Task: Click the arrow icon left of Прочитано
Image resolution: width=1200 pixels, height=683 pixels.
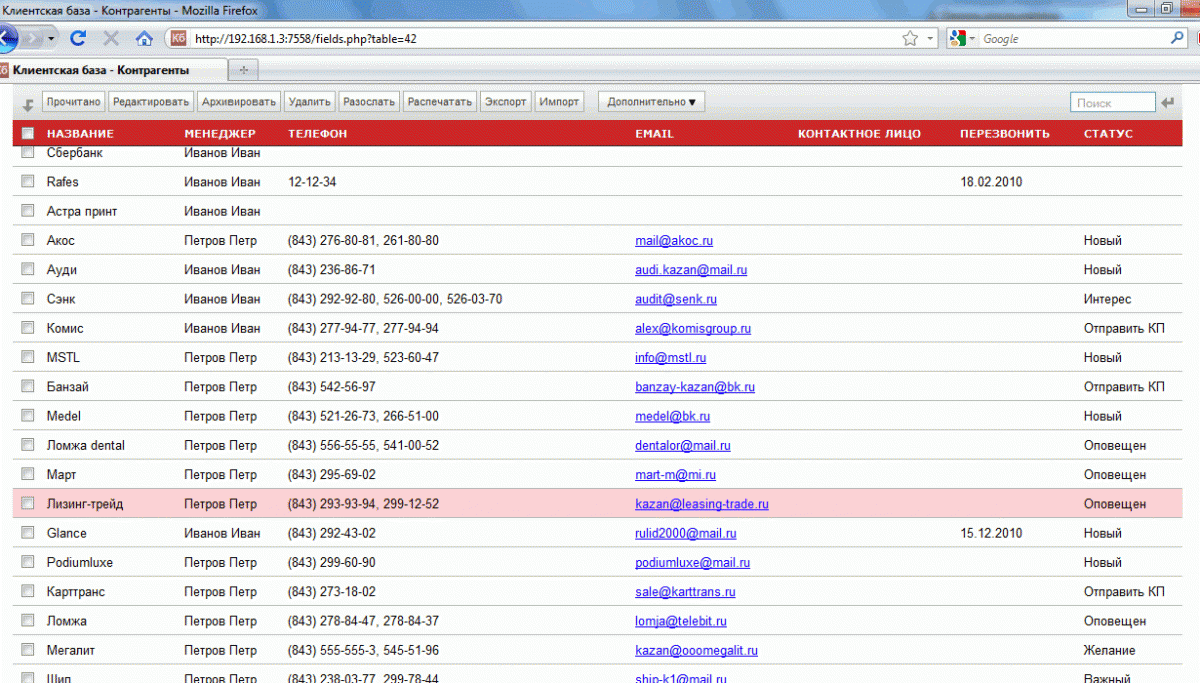Action: 28,104
